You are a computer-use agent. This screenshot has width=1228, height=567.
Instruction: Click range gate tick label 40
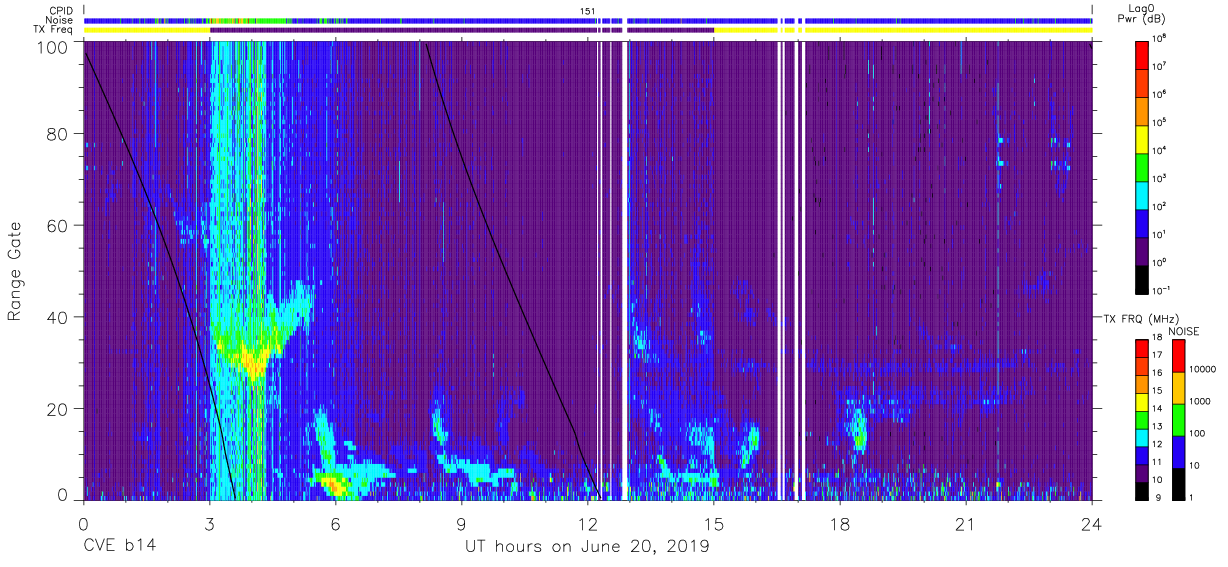pos(57,317)
